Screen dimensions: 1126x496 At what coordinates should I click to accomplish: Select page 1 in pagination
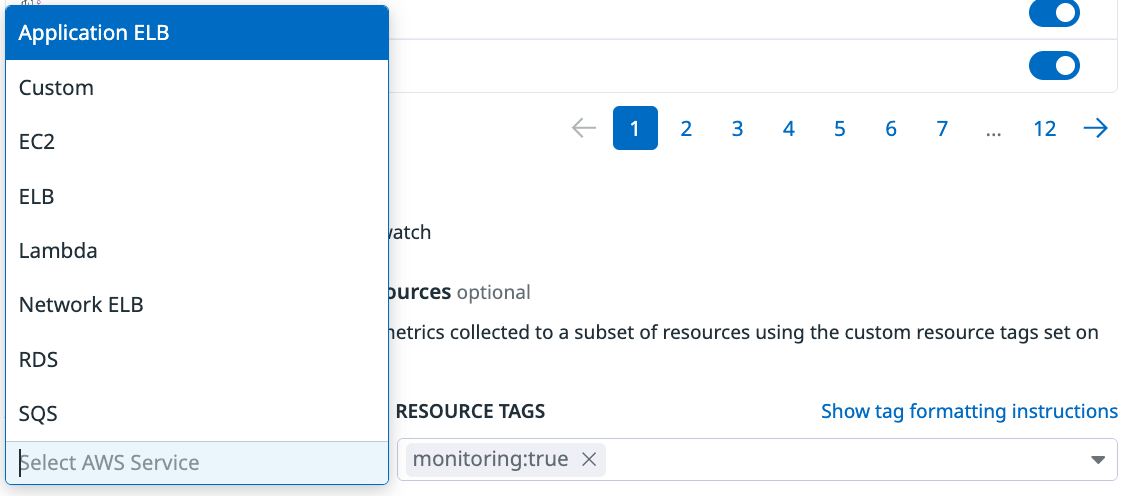pyautogui.click(x=635, y=128)
